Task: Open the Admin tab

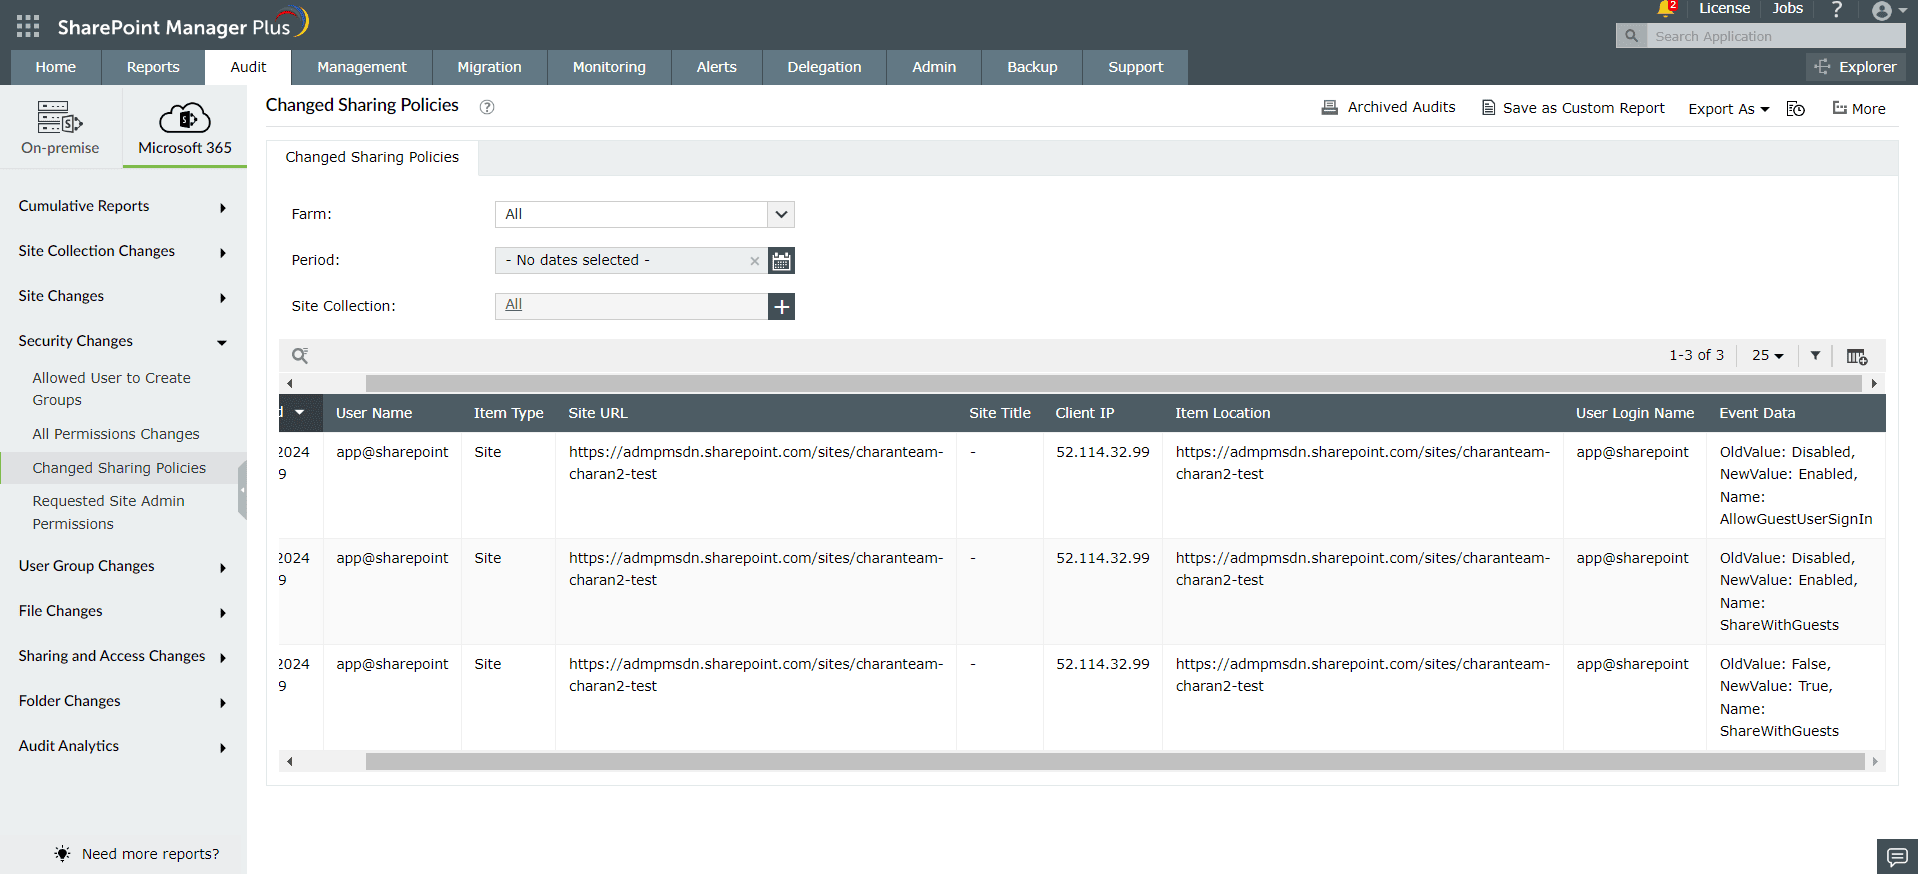Action: (x=934, y=67)
